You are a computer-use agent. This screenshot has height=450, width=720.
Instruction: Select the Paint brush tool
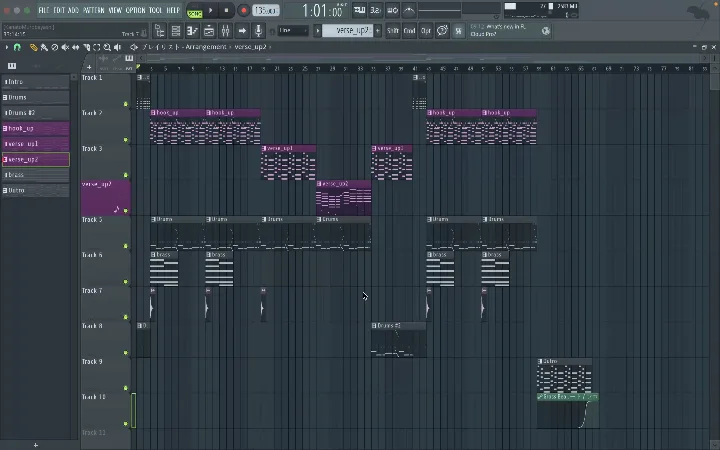[44, 47]
